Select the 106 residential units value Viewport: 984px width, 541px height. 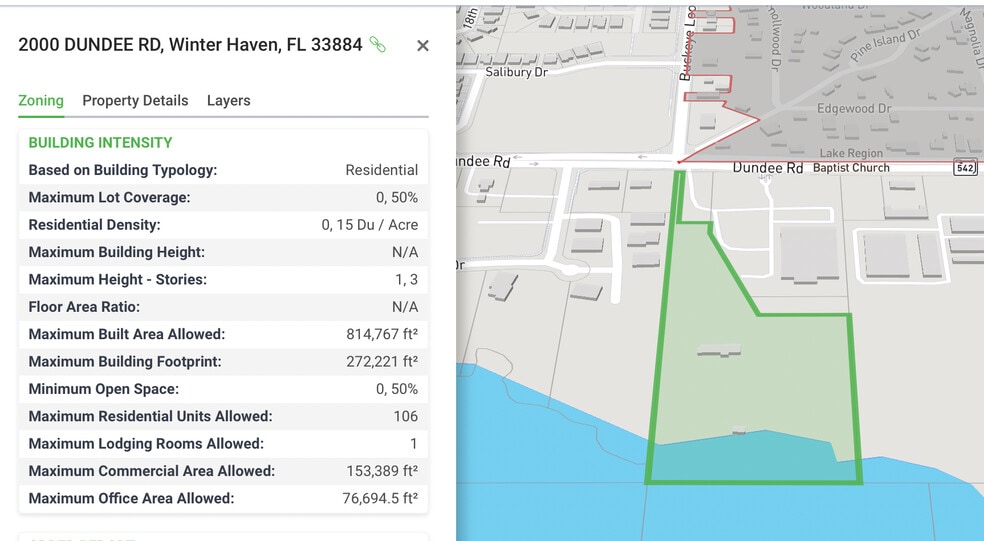point(405,416)
